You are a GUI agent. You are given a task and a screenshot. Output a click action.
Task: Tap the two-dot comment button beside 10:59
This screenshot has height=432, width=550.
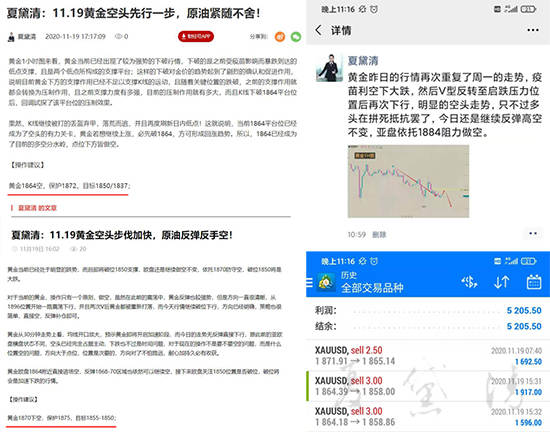tap(532, 234)
